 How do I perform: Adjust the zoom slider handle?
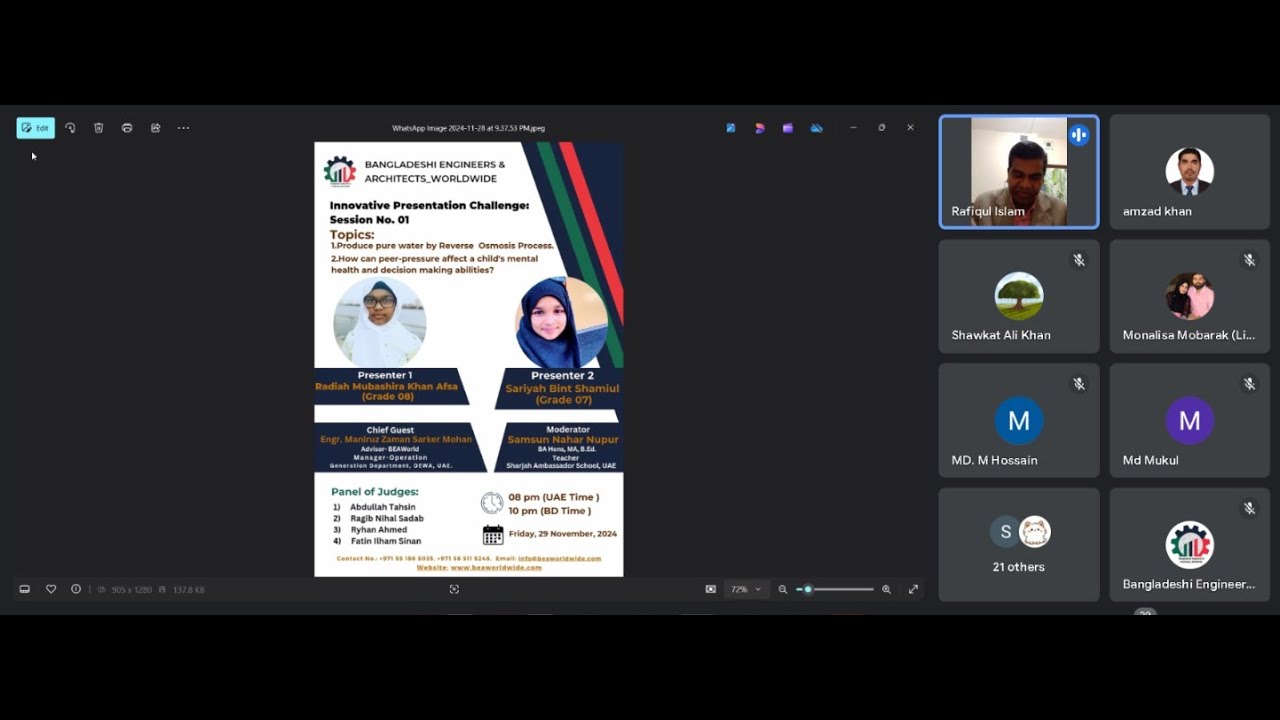click(808, 590)
